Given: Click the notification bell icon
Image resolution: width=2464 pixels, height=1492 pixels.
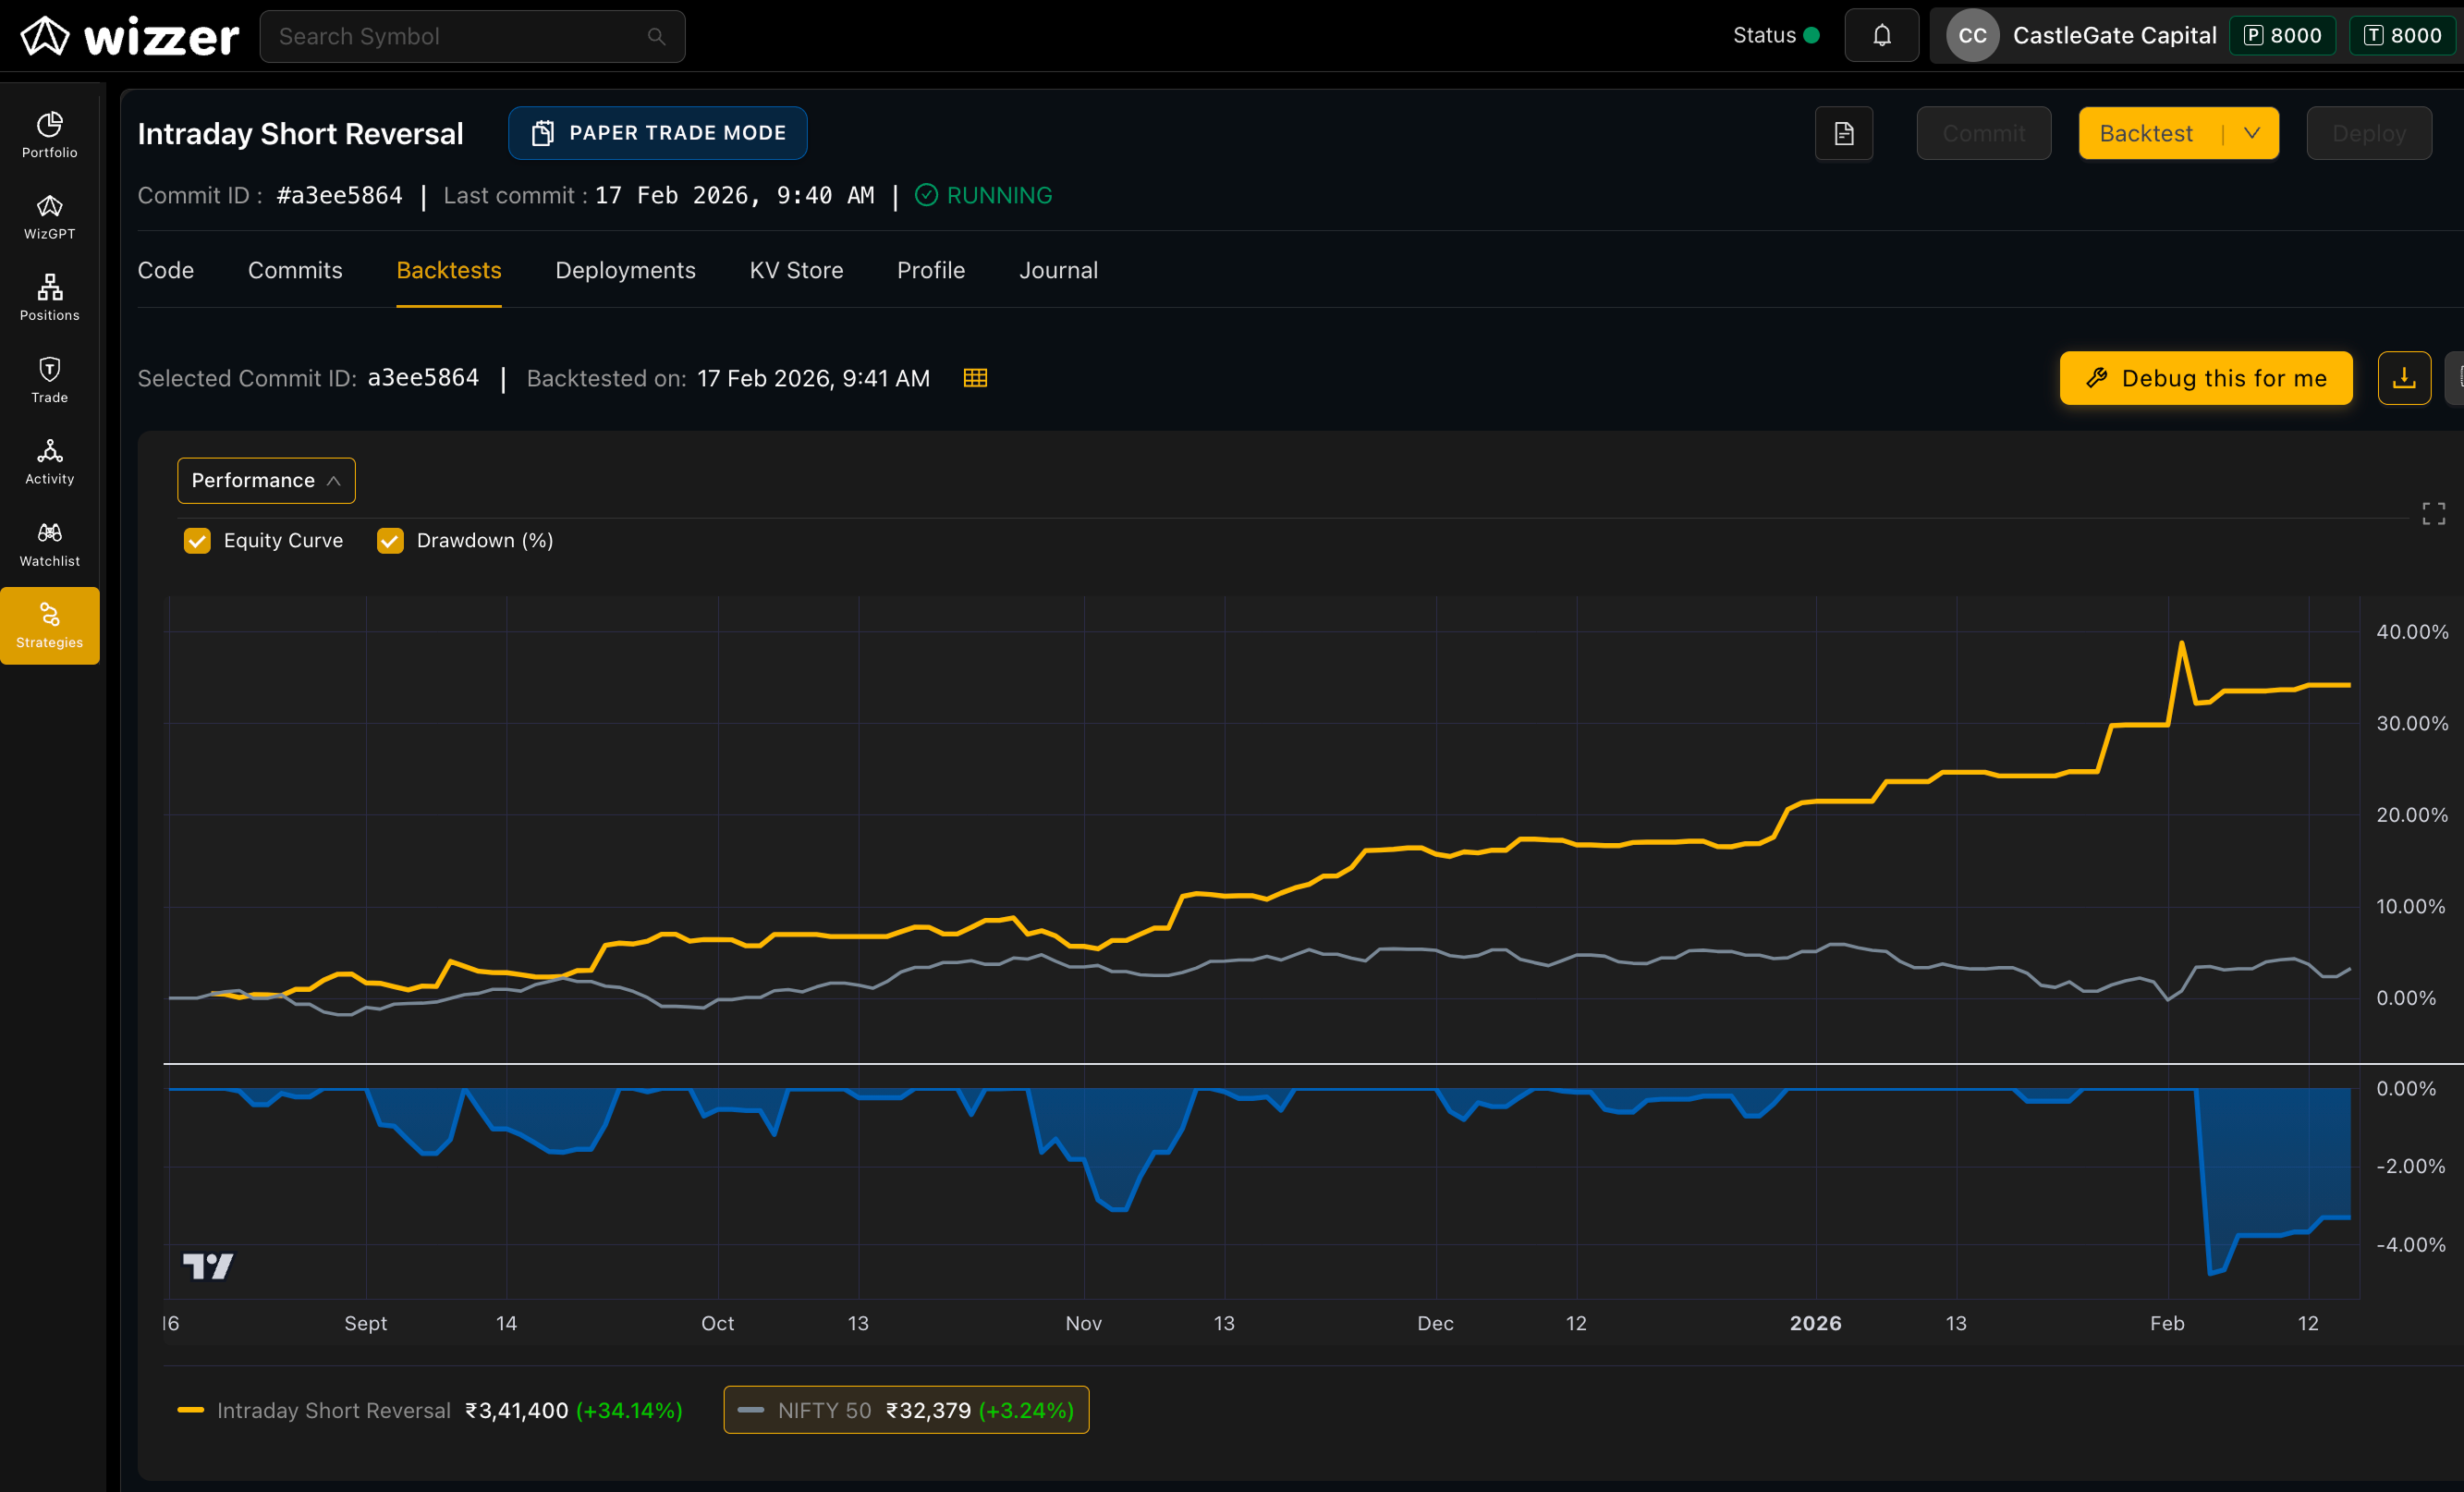Looking at the screenshot, I should [1881, 36].
